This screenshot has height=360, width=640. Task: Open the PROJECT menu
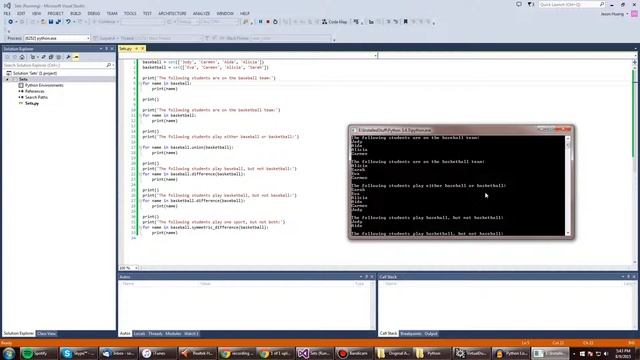coord(56,13)
